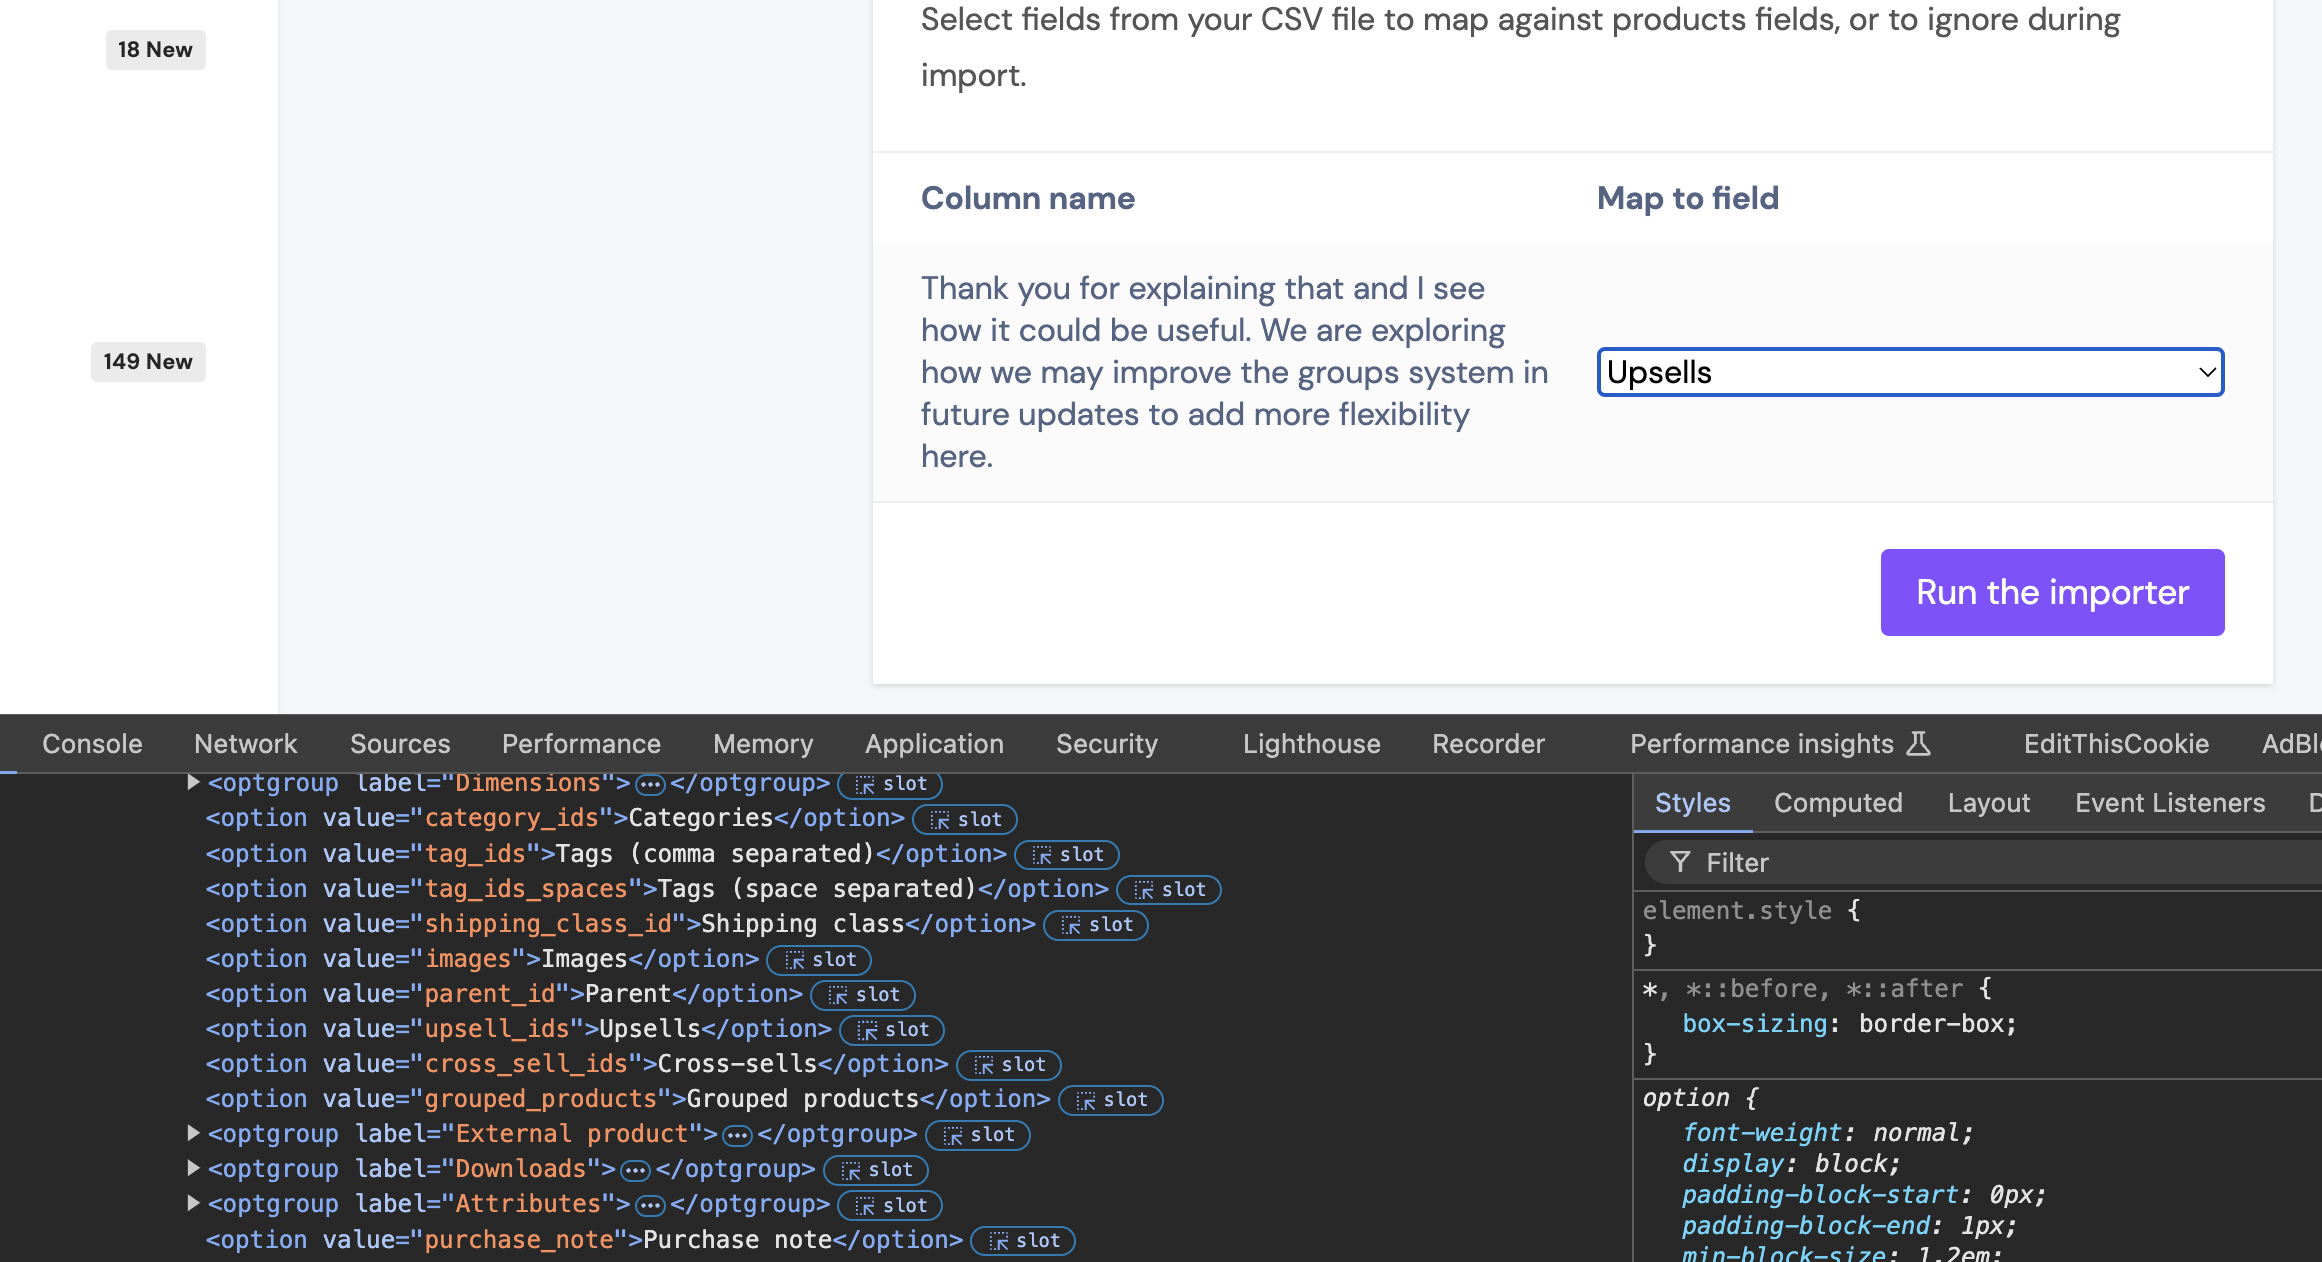Click the 18 New badge
The width and height of the screenshot is (2322, 1262).
coord(155,49)
